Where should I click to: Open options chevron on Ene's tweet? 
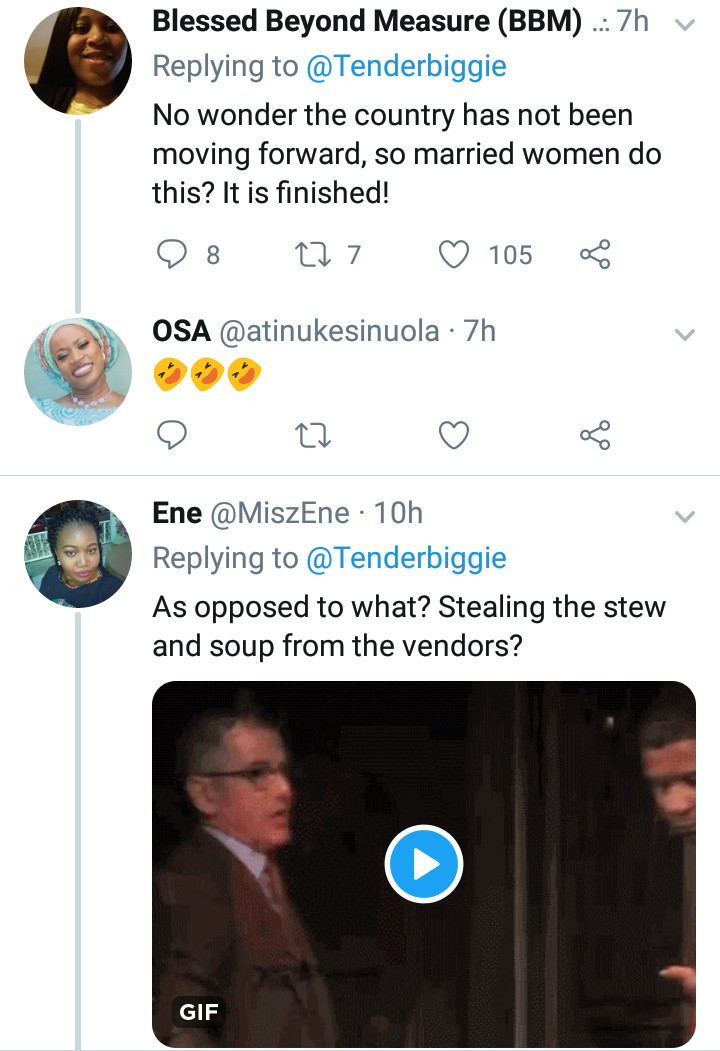click(x=684, y=516)
